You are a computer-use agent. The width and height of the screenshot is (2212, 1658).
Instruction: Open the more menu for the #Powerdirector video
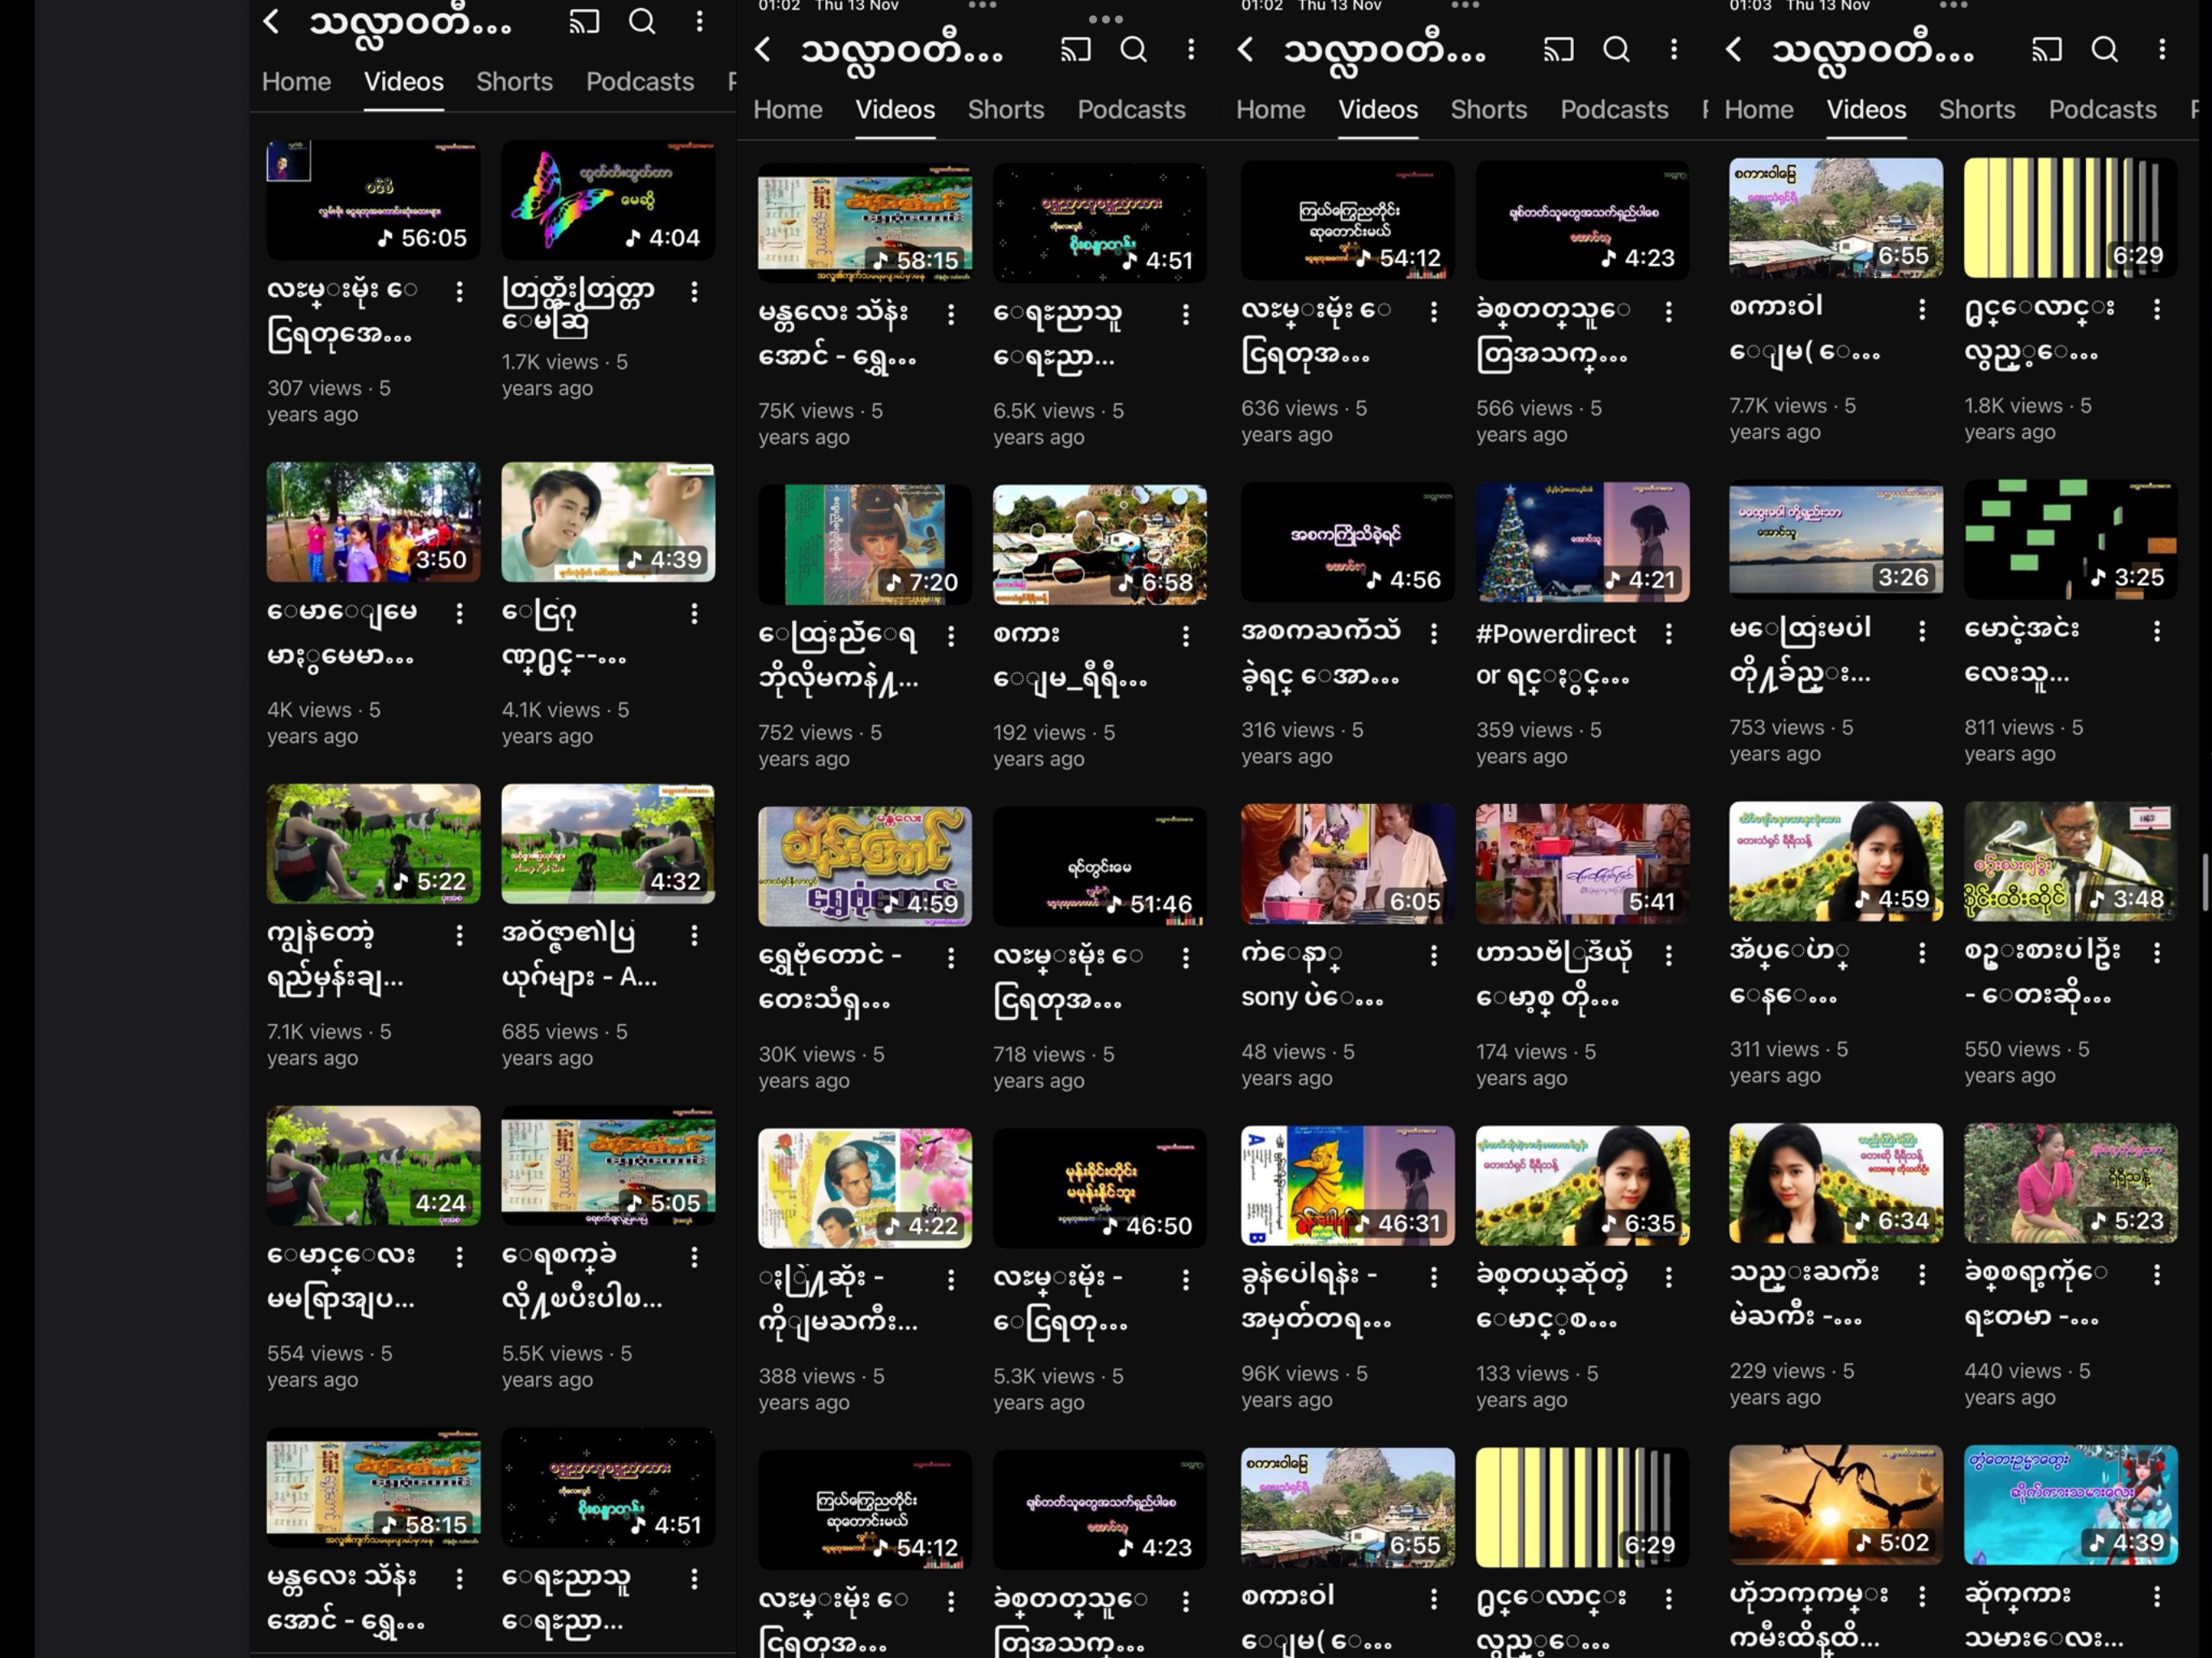tap(1668, 634)
